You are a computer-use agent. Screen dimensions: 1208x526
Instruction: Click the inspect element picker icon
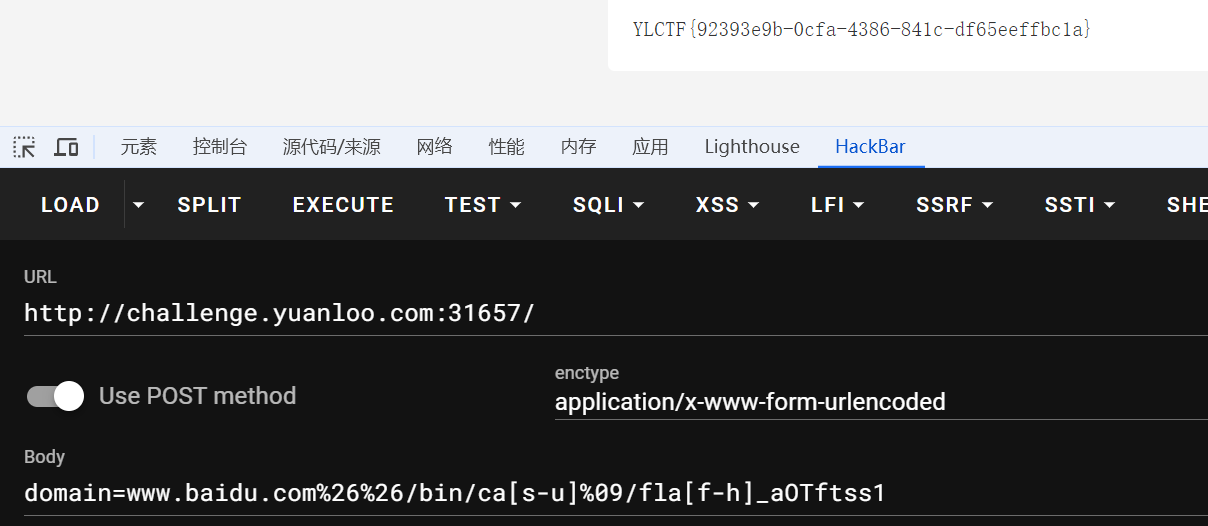coord(24,147)
